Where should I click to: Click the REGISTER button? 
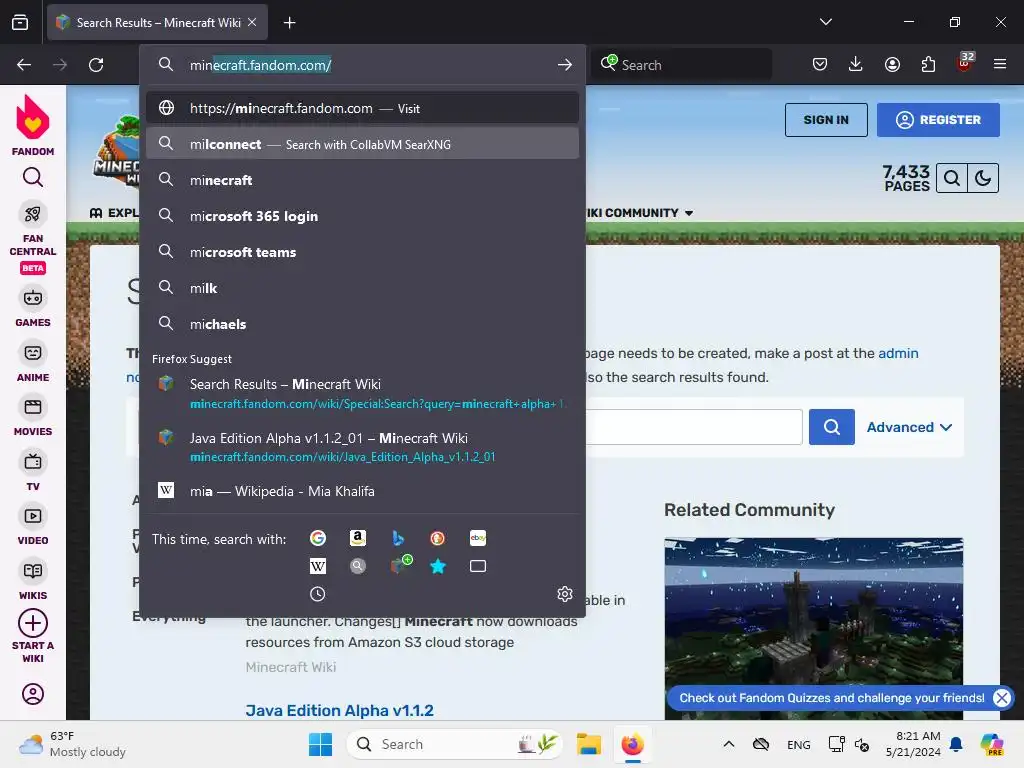tap(938, 120)
